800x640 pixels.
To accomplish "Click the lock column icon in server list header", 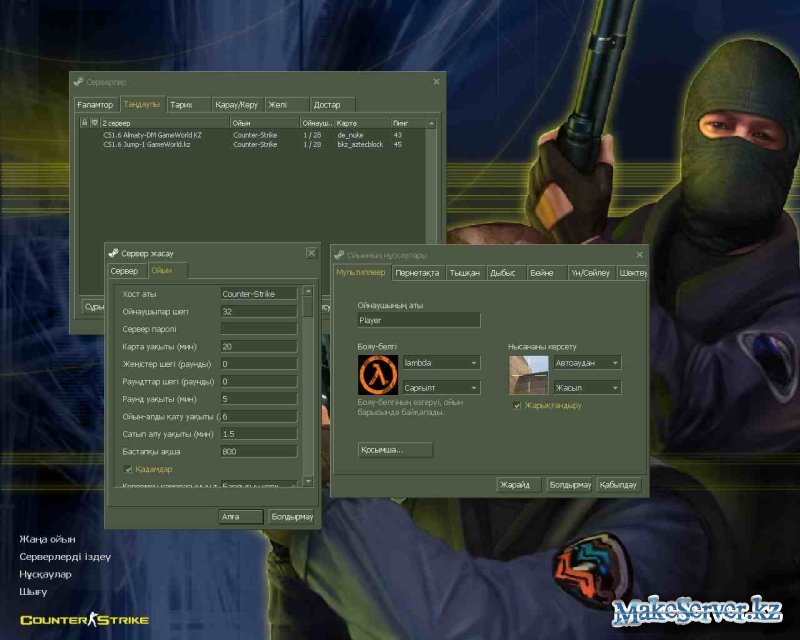I will (84, 123).
